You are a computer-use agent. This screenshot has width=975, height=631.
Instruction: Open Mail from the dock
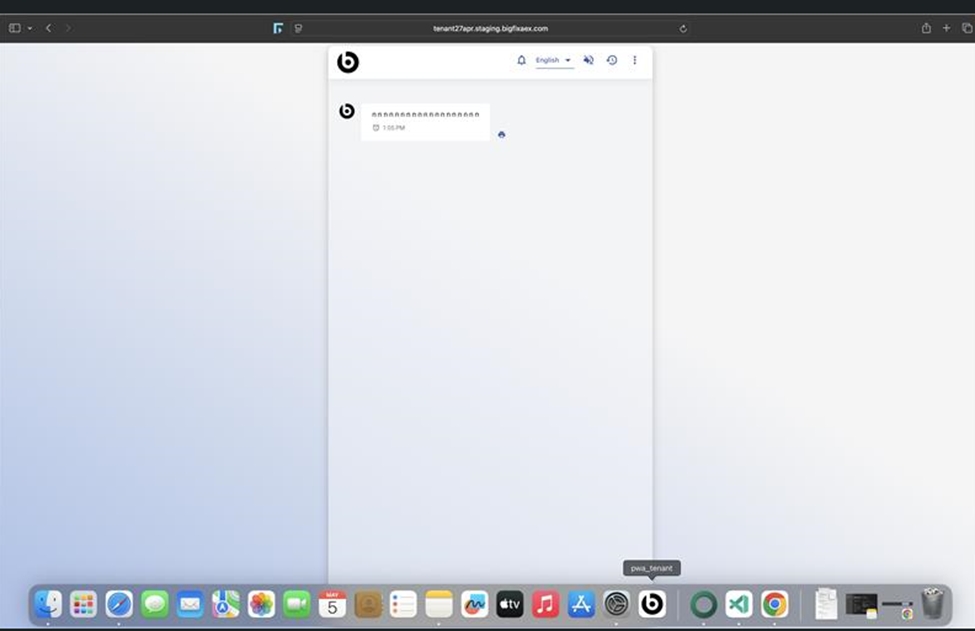[190, 604]
